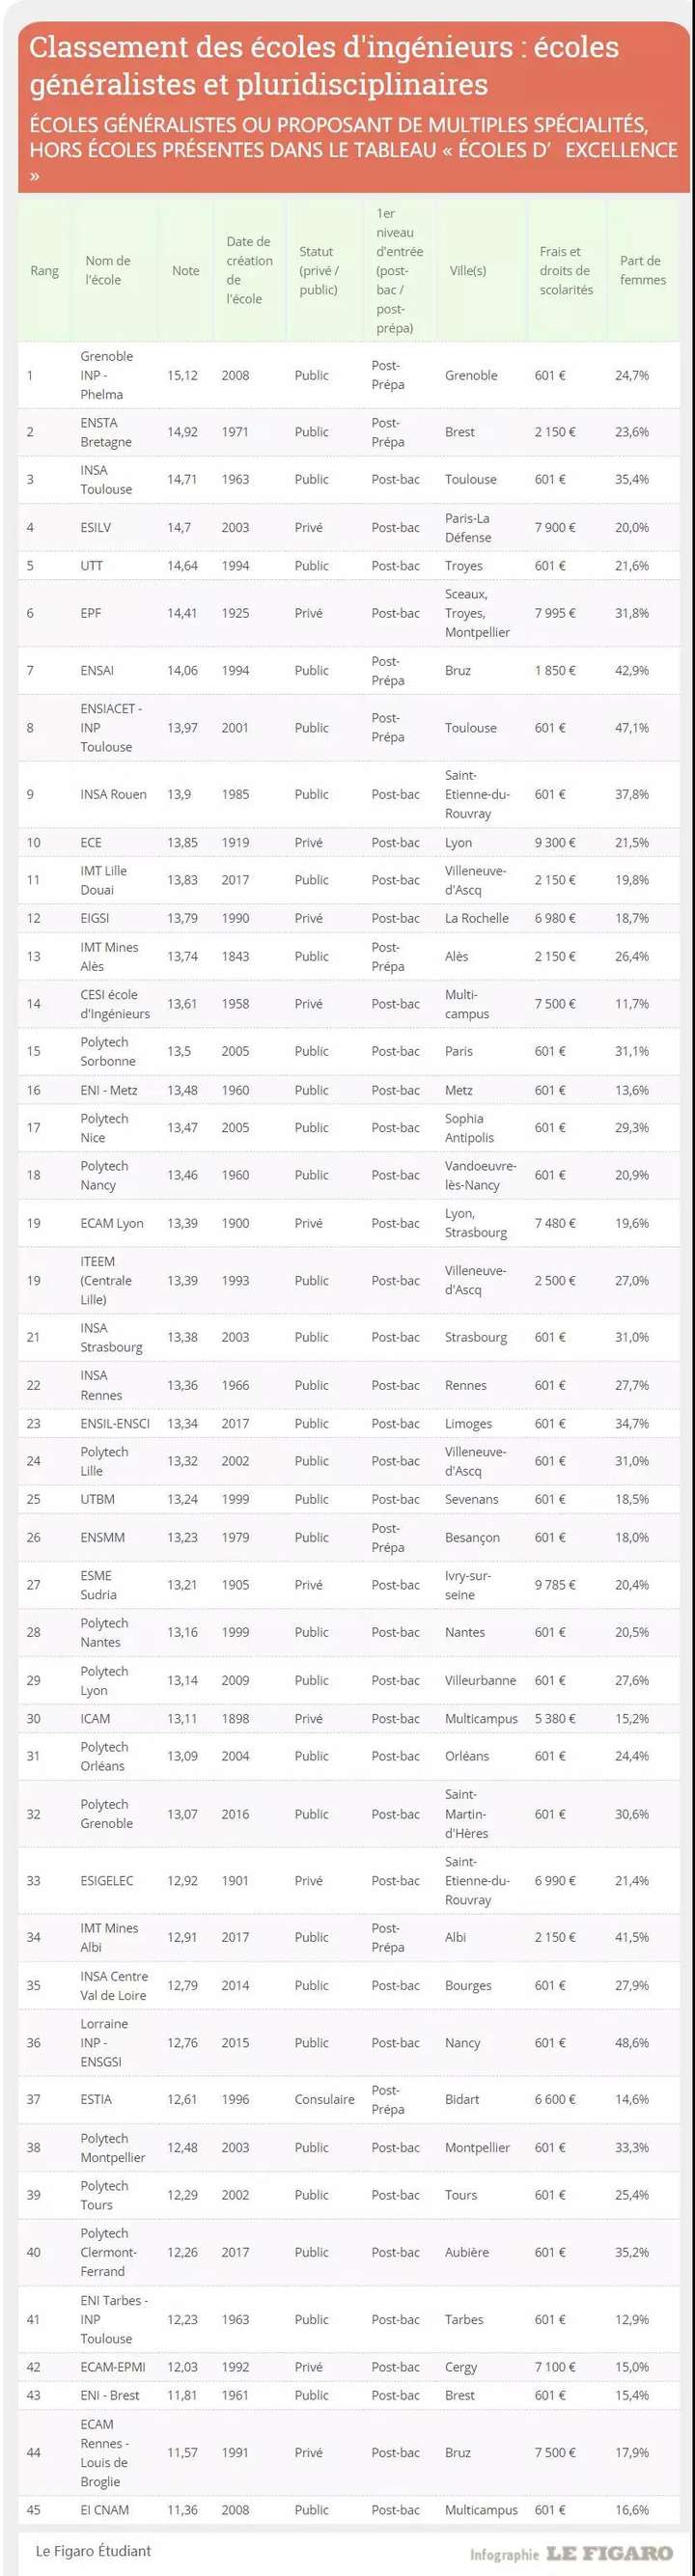The height and width of the screenshot is (2576, 695).
Task: Click the Rang column header
Action: tap(44, 271)
